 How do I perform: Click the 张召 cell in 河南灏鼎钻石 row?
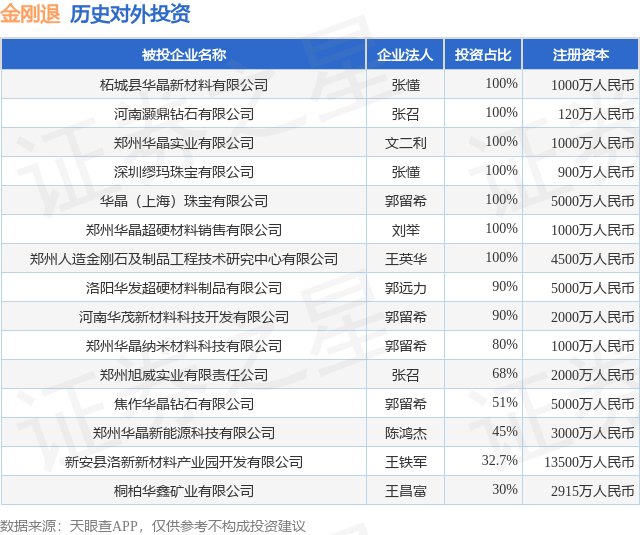405,114
